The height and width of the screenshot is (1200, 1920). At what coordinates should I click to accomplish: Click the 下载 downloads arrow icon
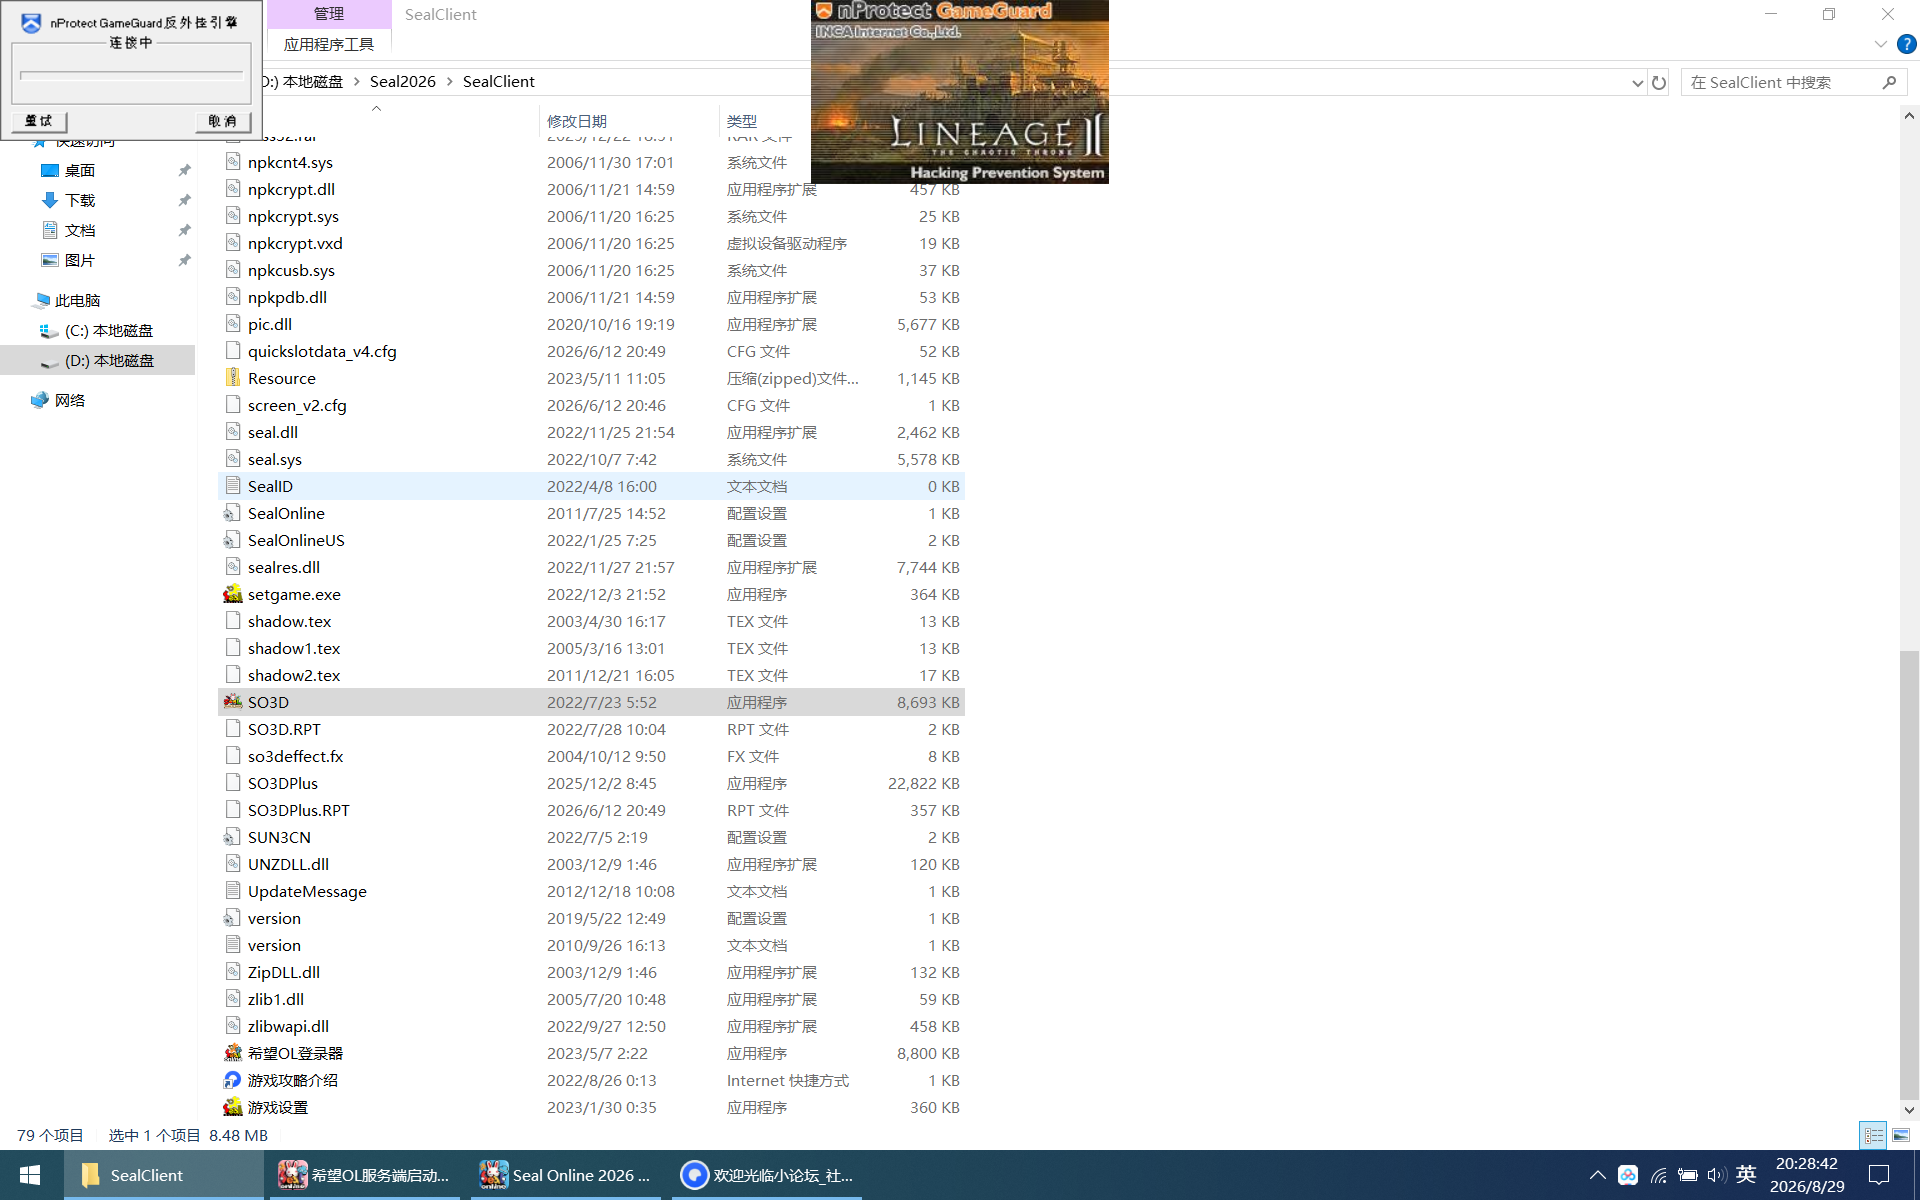coord(50,200)
